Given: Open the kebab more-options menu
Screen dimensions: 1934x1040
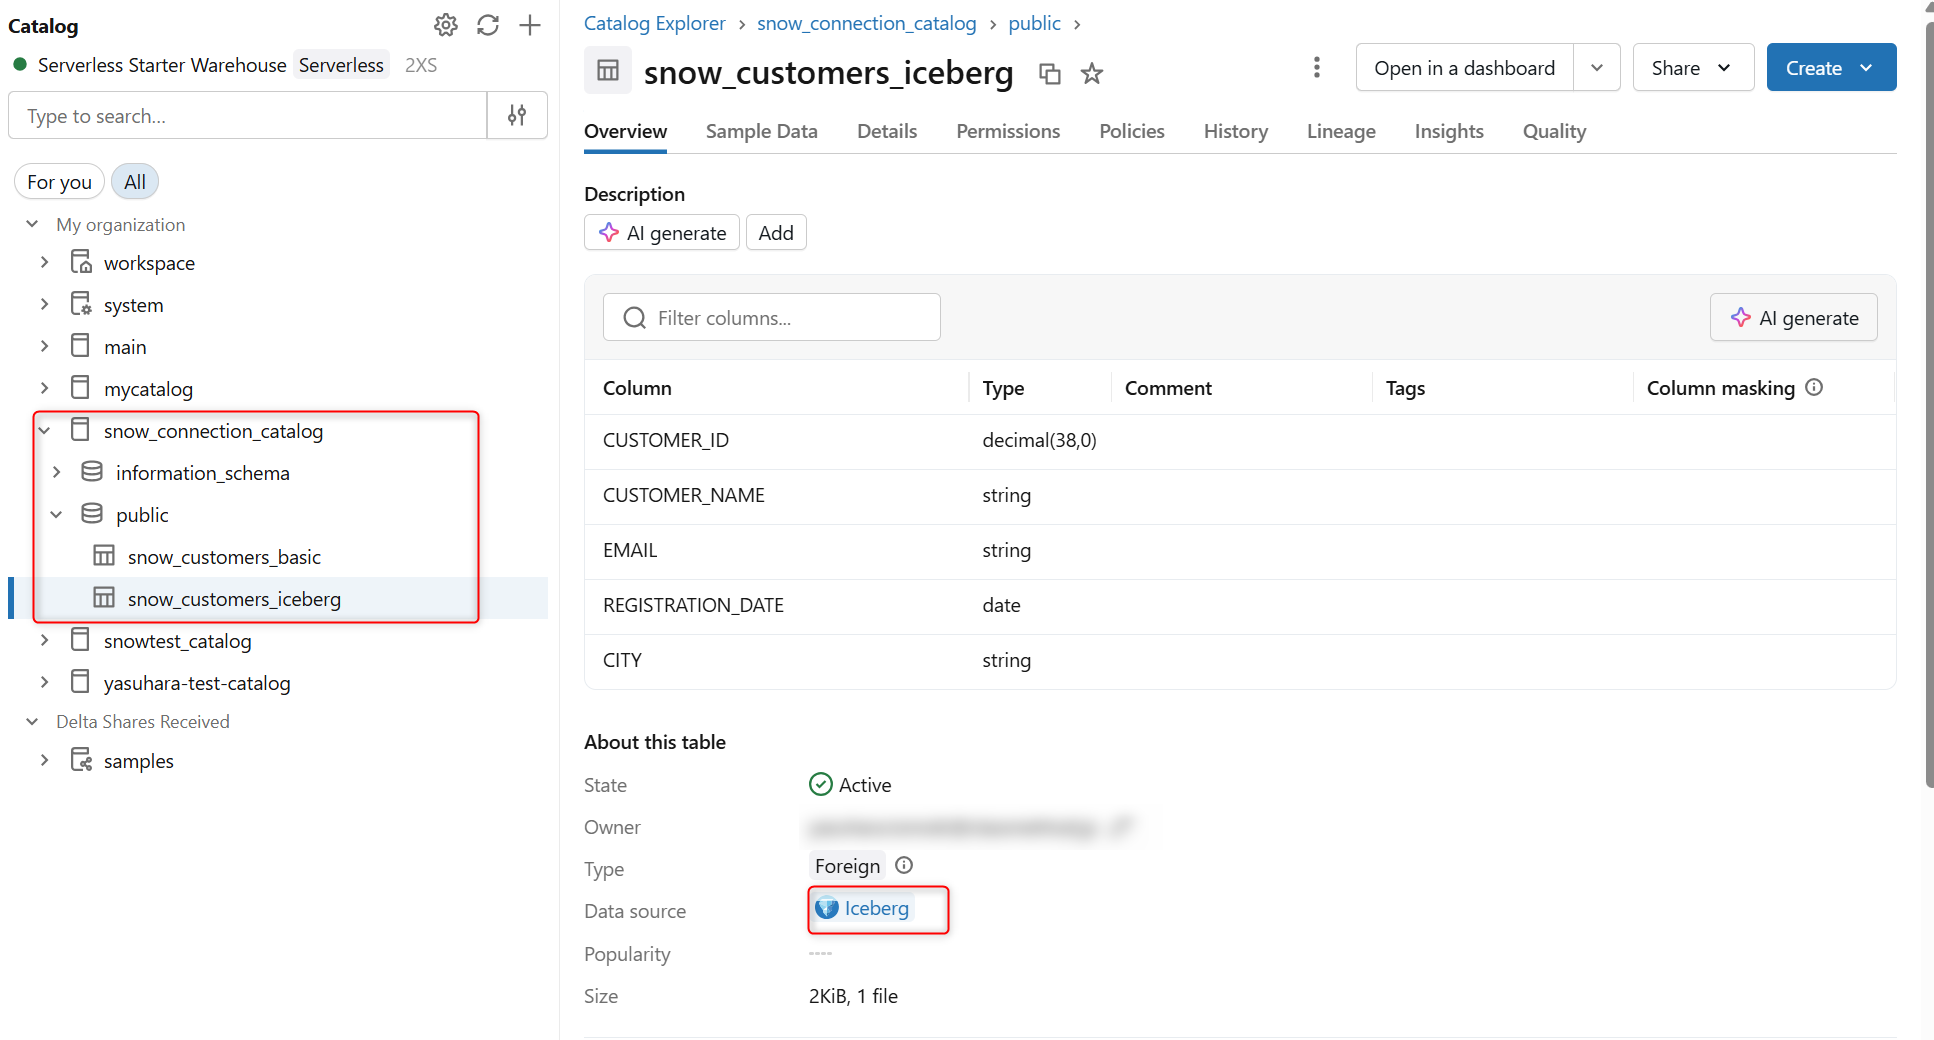Looking at the screenshot, I should coord(1316,67).
